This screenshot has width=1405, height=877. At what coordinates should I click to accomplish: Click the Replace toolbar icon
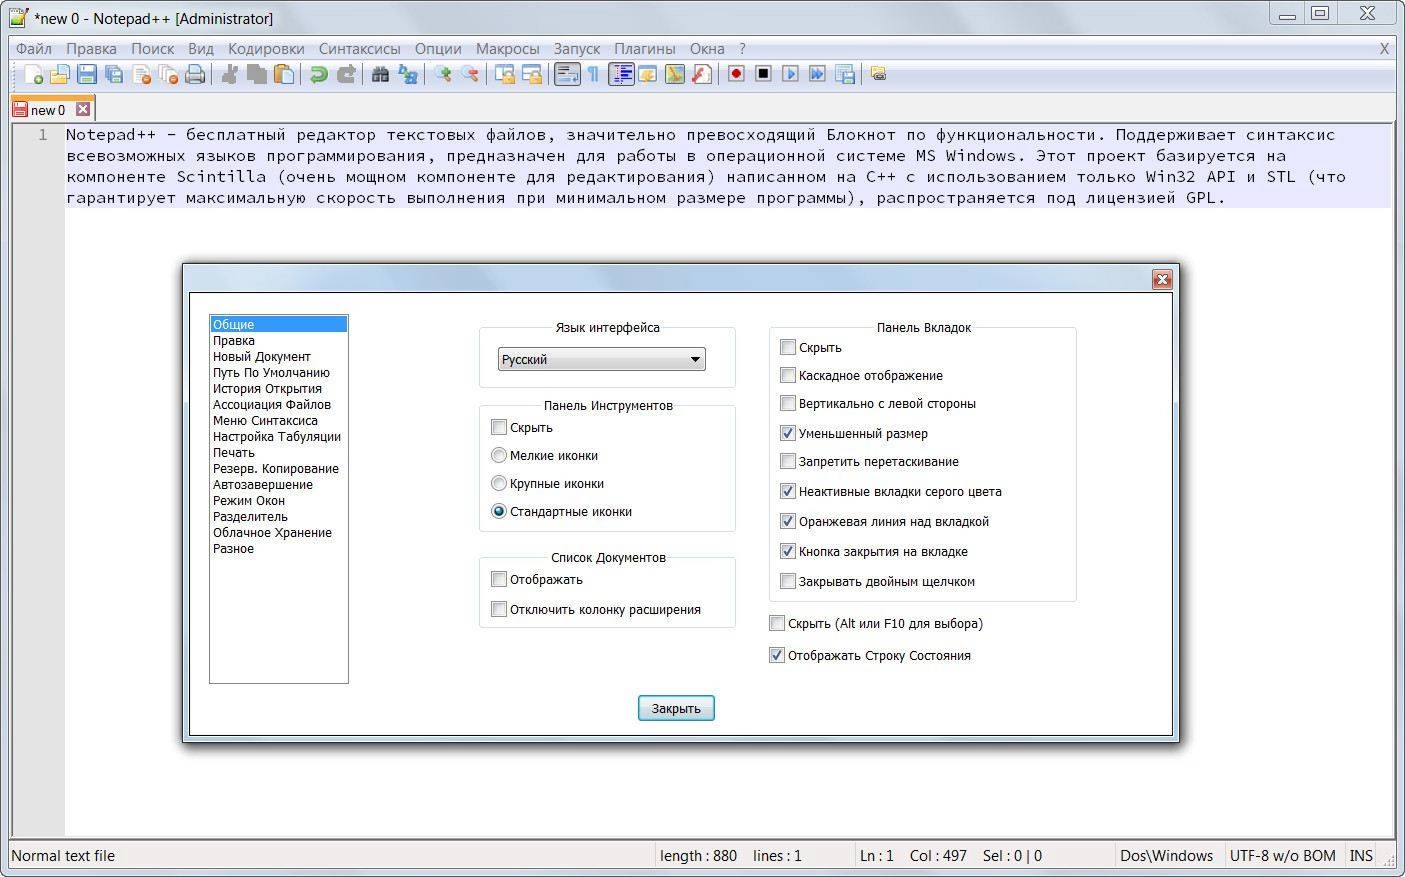pos(408,74)
